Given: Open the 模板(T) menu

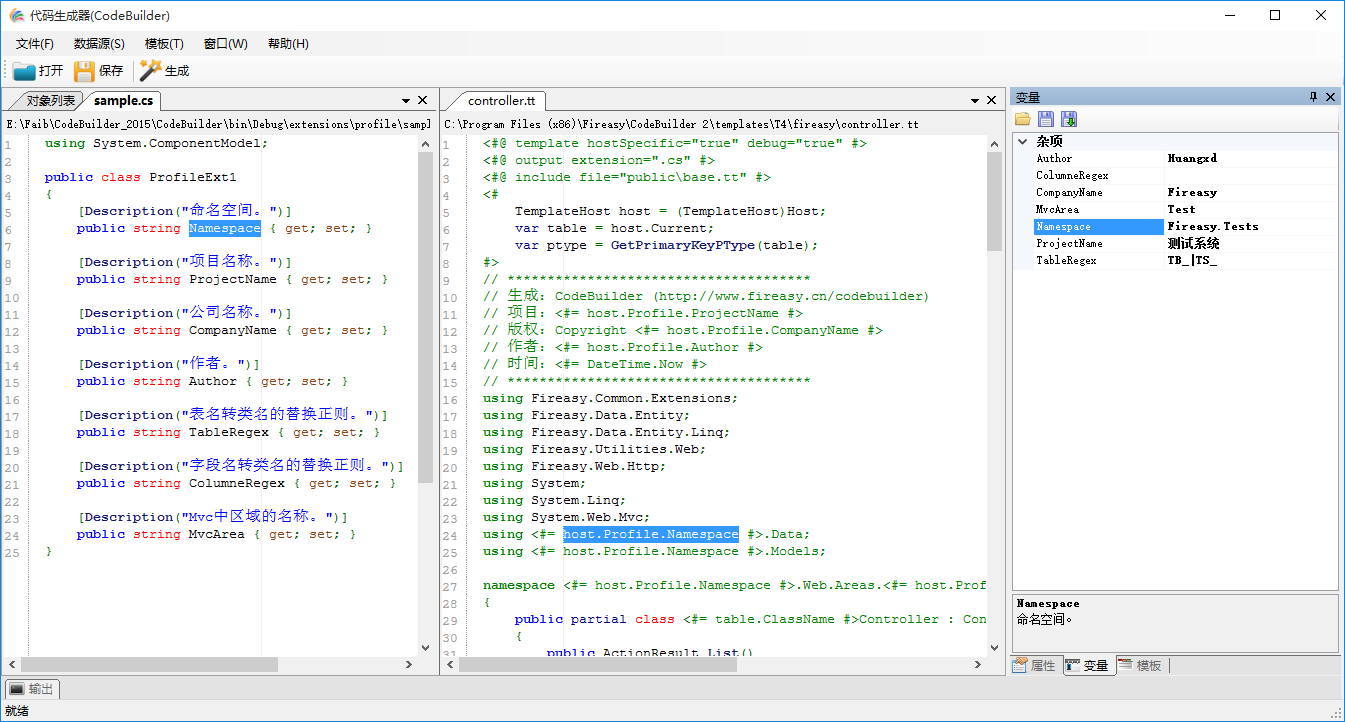Looking at the screenshot, I should click(164, 44).
